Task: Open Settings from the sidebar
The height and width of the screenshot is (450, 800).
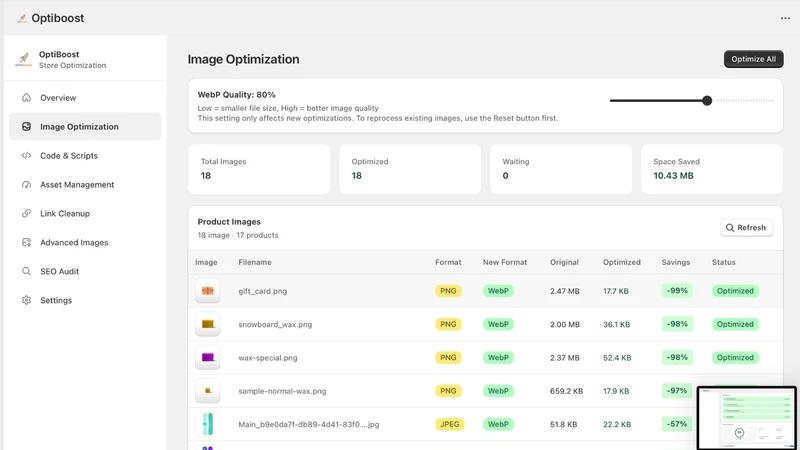Action: [x=85, y=300]
